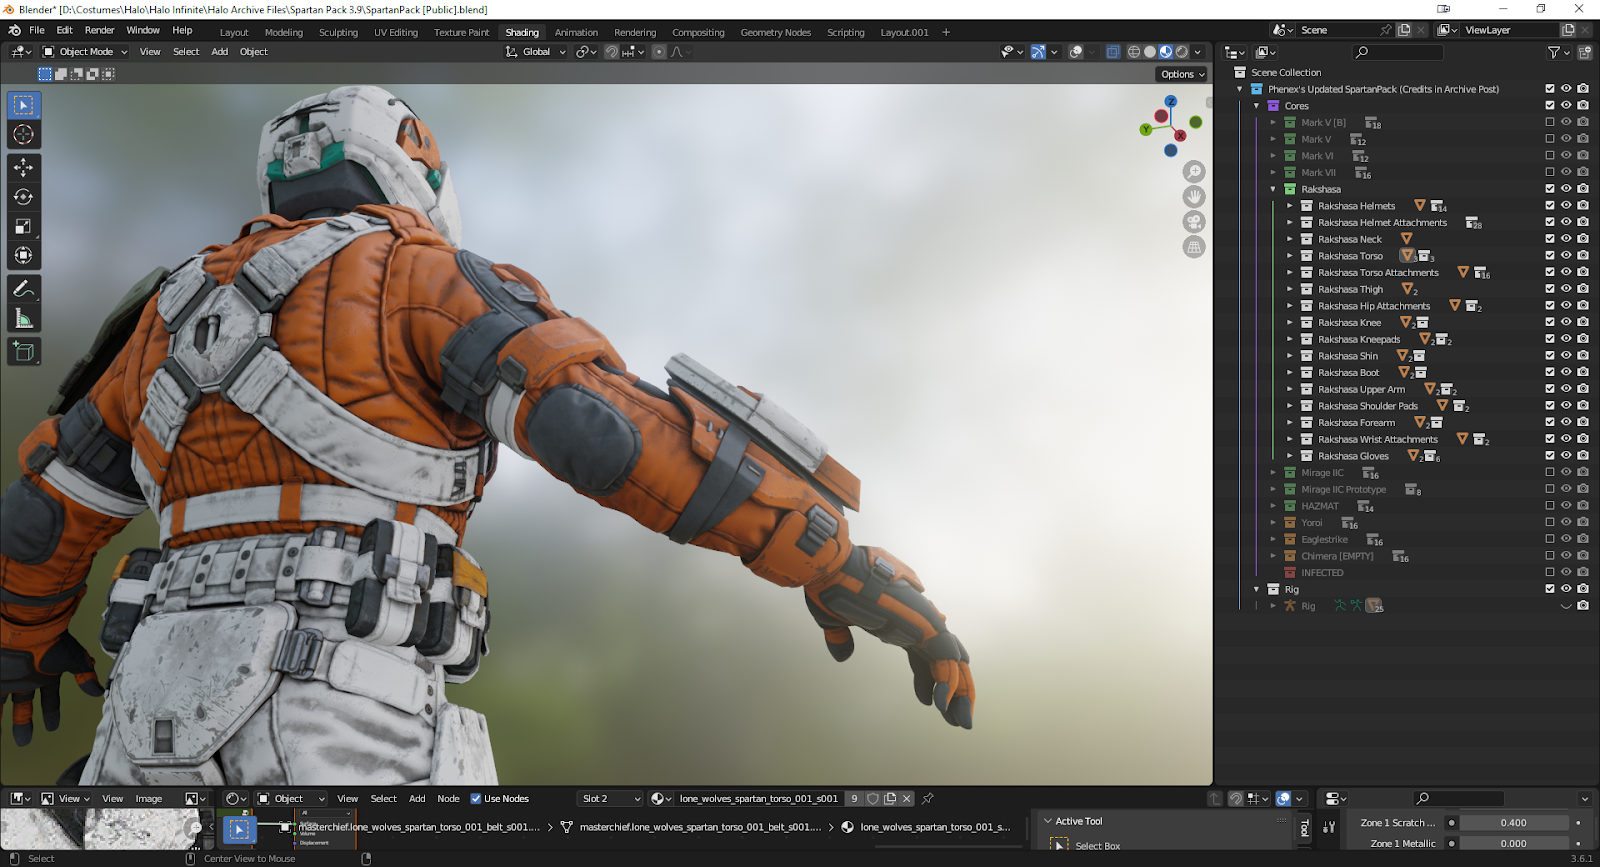Click the outliner search field
The image size is (1600, 867).
1398,52
